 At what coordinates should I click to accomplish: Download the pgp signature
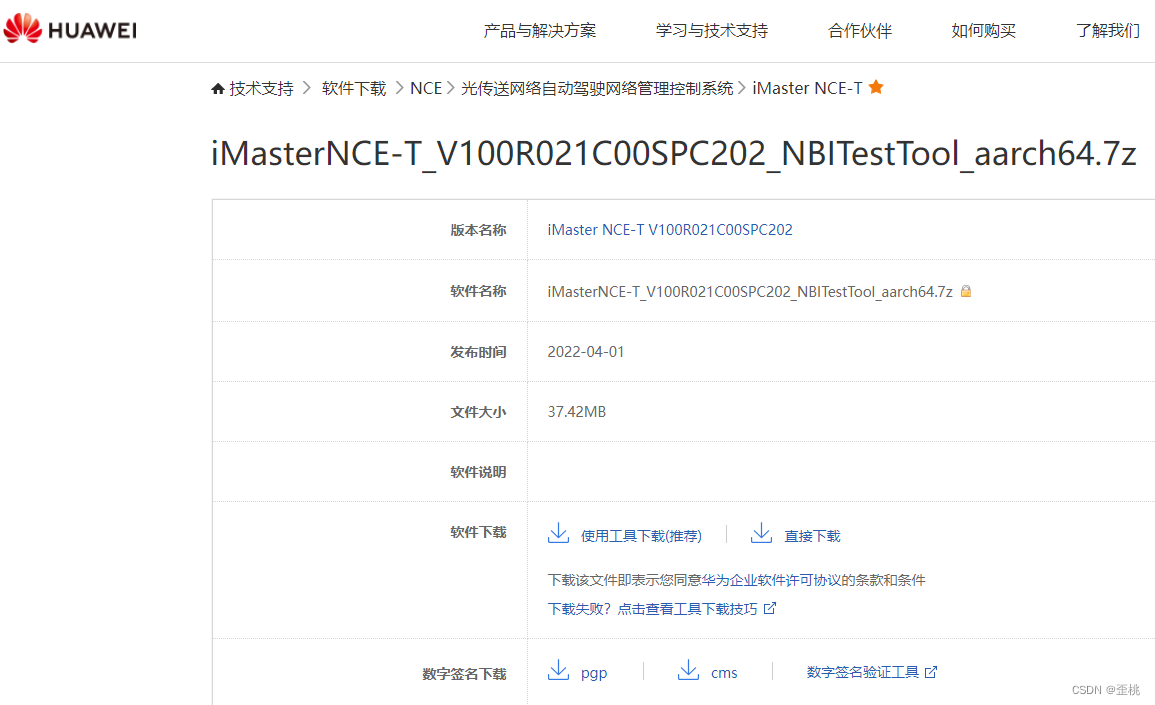coord(594,673)
